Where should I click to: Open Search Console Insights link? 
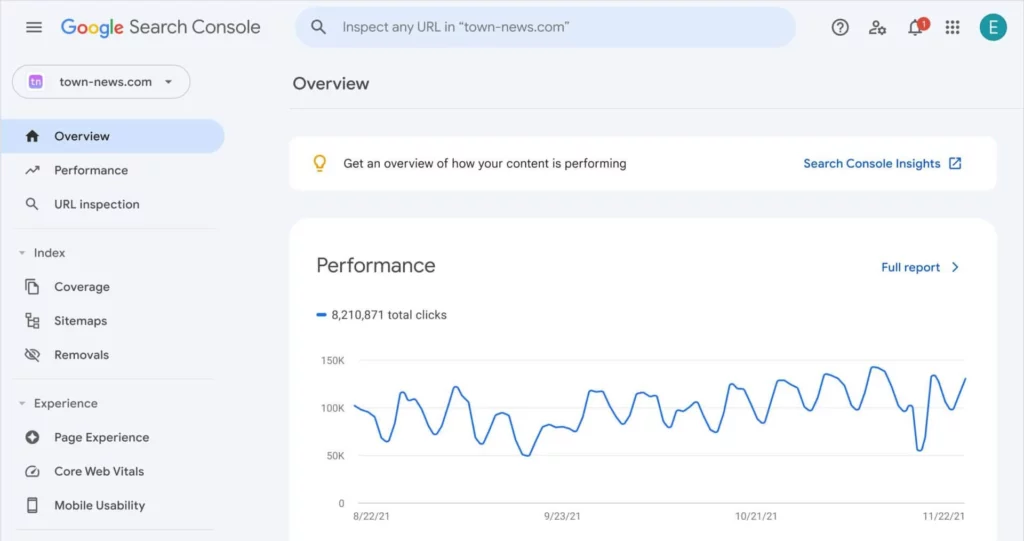(872, 163)
